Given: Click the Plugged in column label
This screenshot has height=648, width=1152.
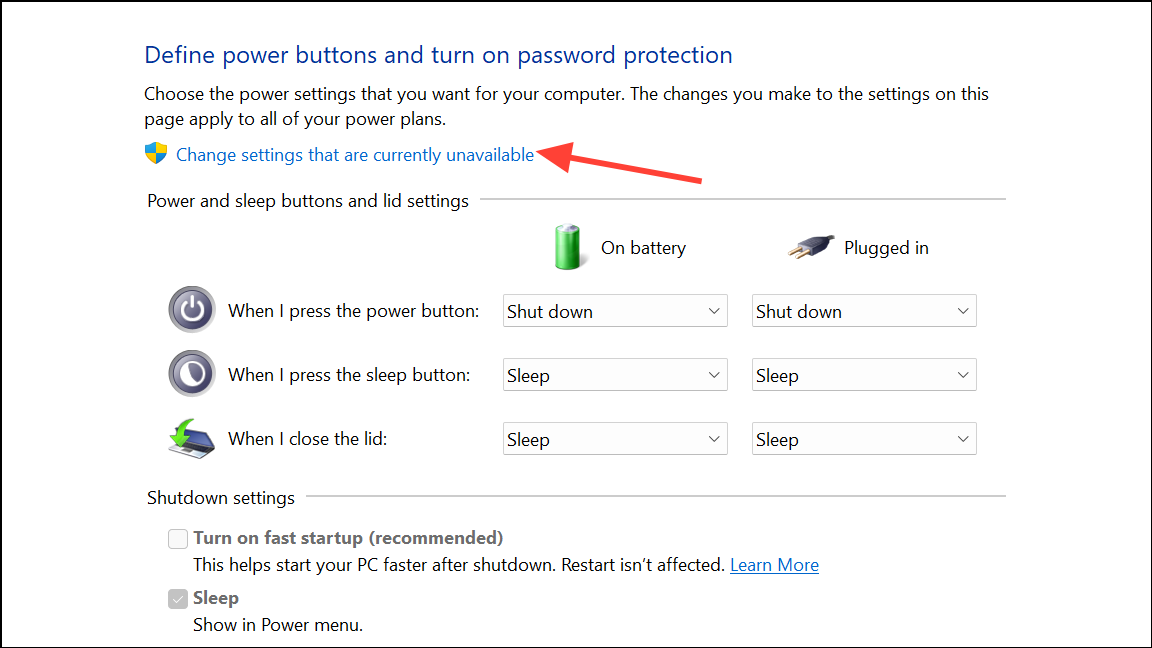Looking at the screenshot, I should click(886, 248).
